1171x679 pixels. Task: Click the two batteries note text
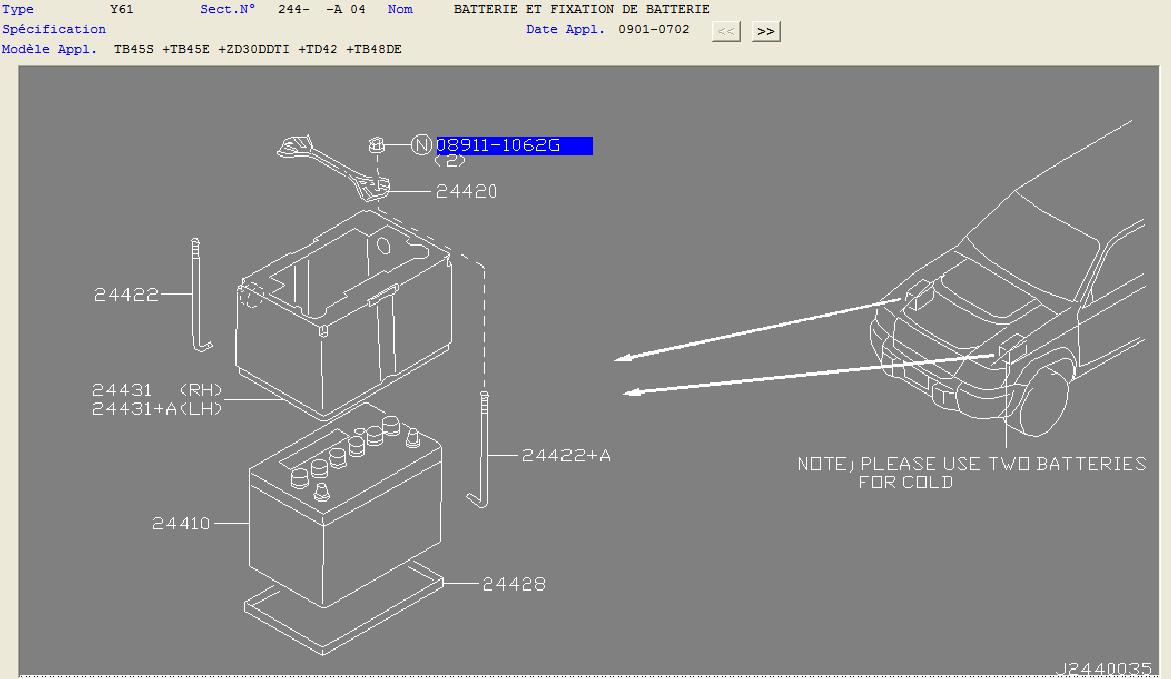coord(972,473)
